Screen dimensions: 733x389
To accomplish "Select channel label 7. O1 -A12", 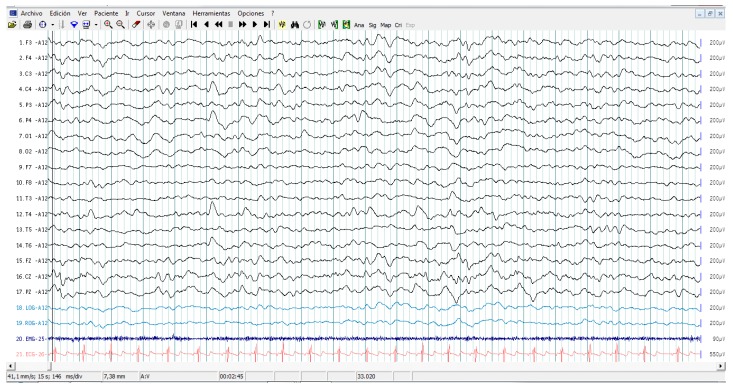I will tap(33, 136).
